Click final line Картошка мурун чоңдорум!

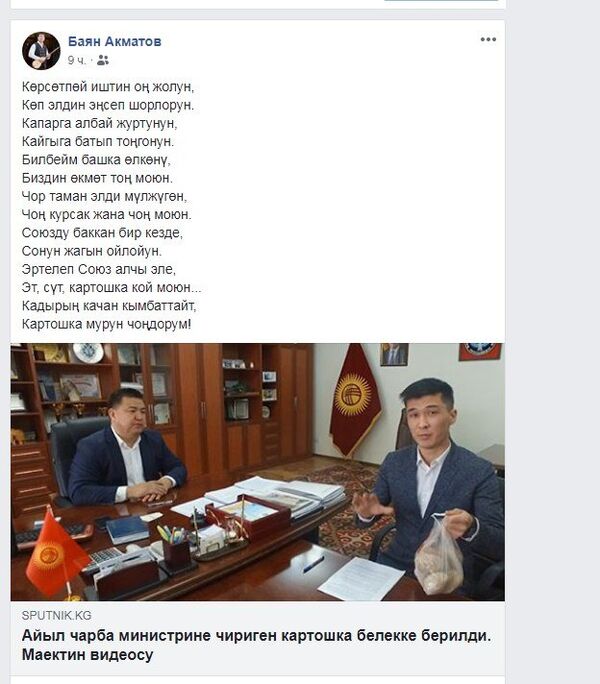(106, 324)
